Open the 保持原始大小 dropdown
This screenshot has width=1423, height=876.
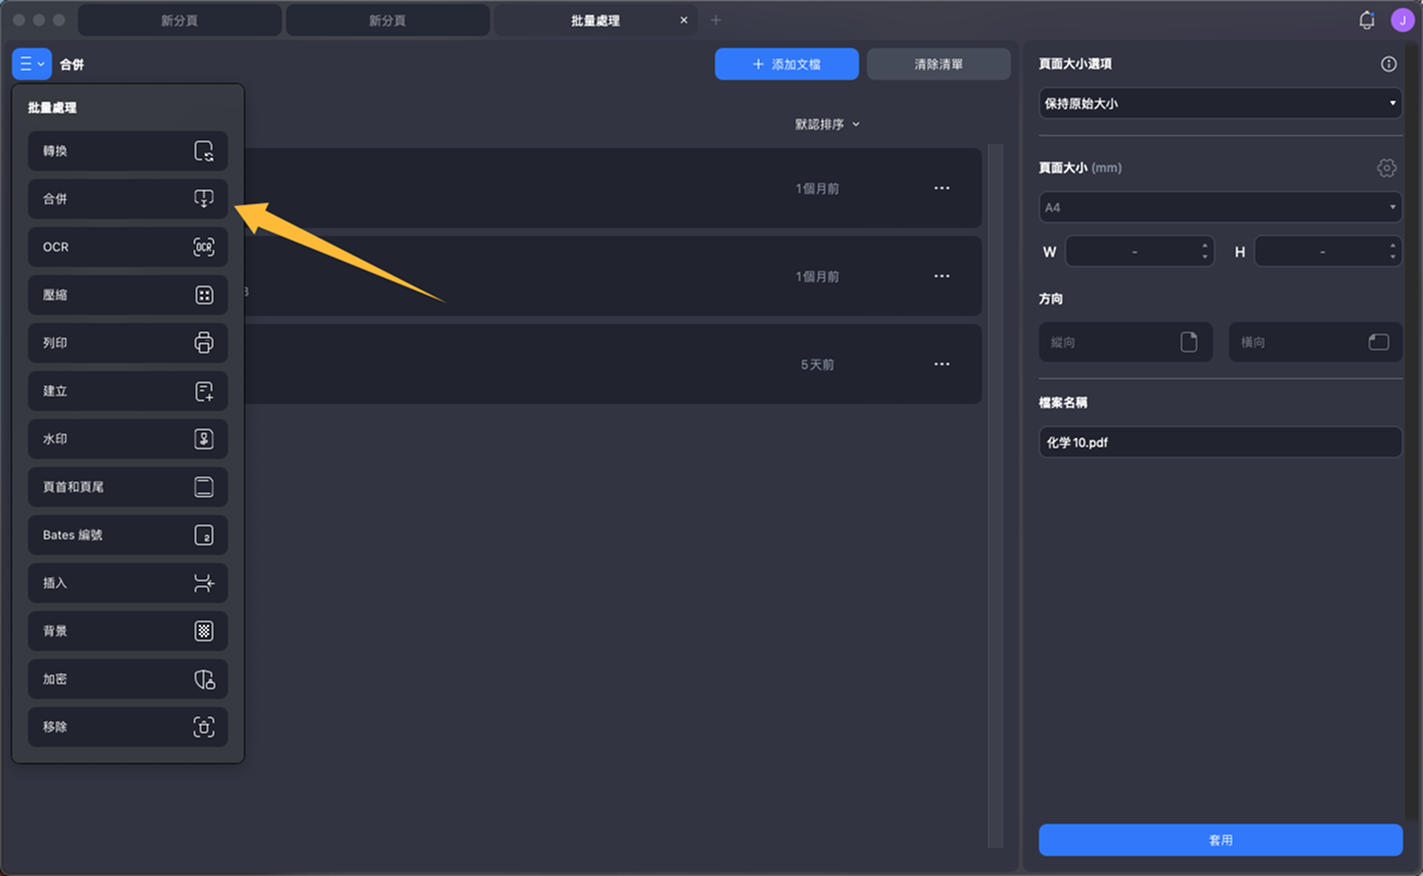(x=1220, y=103)
